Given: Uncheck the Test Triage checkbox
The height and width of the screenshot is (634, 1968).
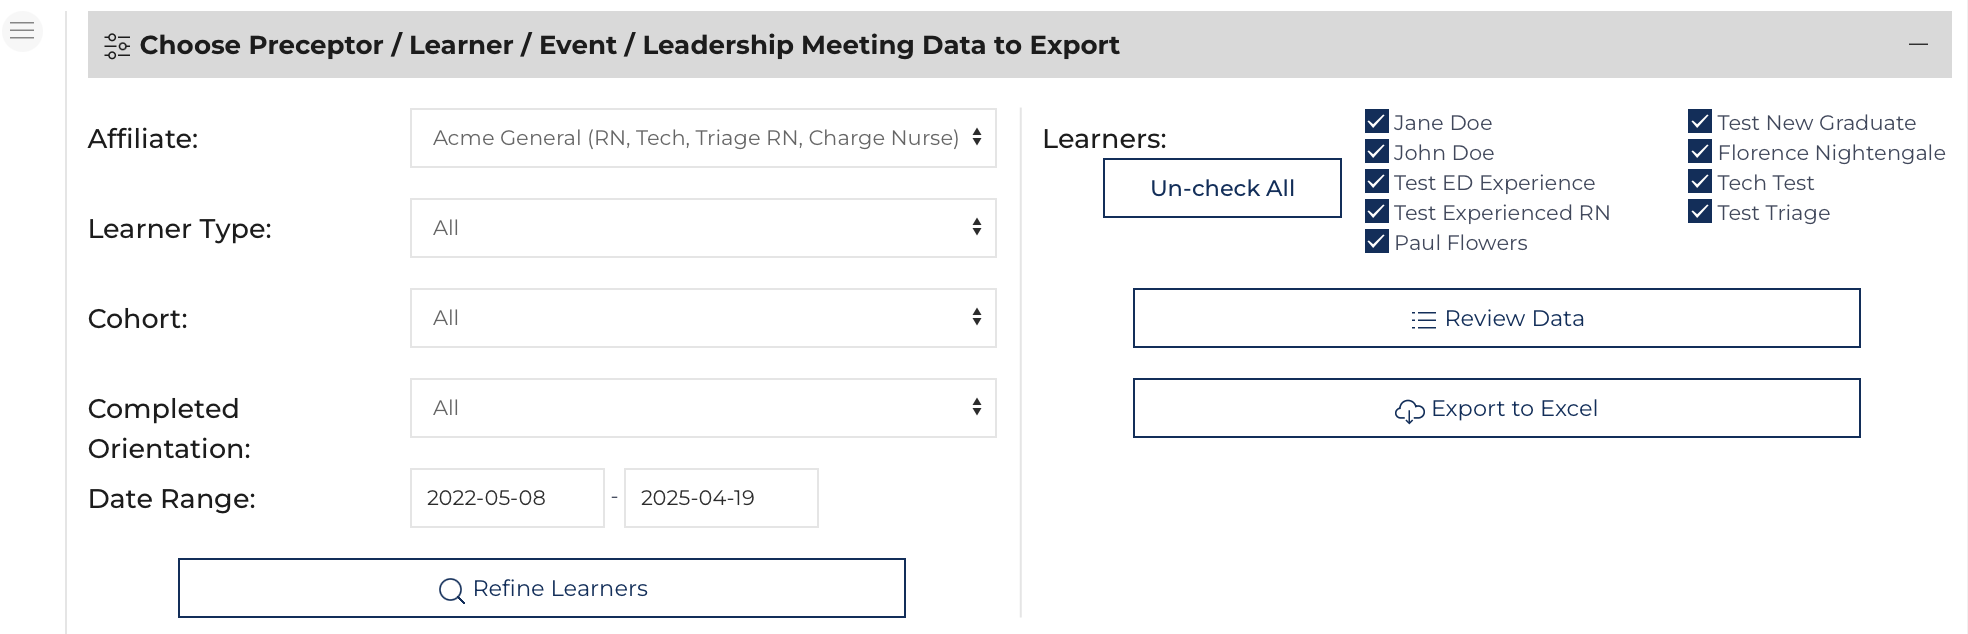Looking at the screenshot, I should tap(1700, 212).
